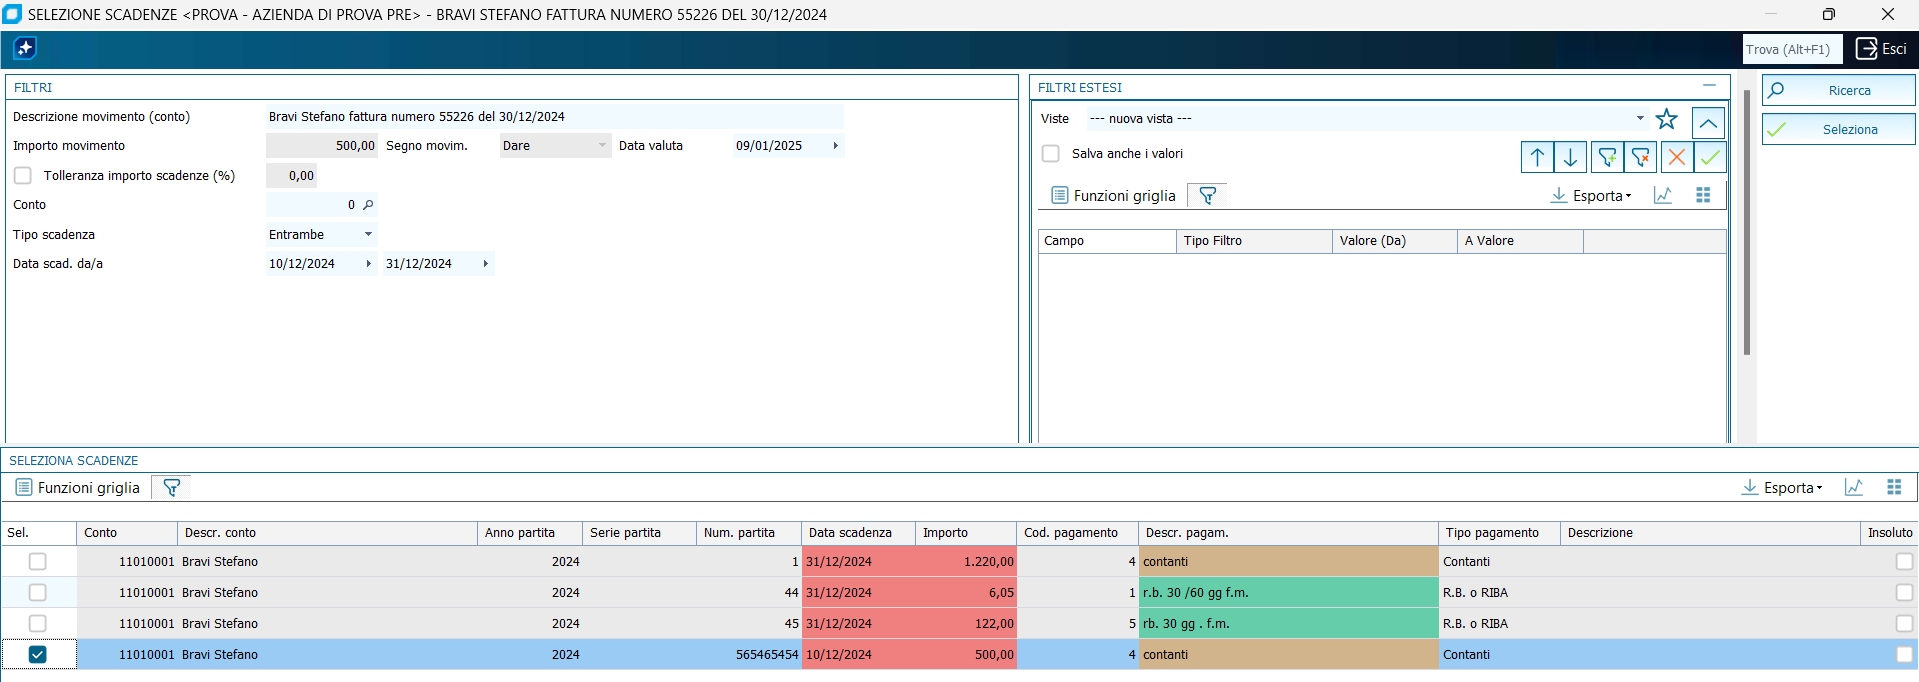Uncheck the selected row with partita 565465454
The height and width of the screenshot is (682, 1919).
point(38,655)
